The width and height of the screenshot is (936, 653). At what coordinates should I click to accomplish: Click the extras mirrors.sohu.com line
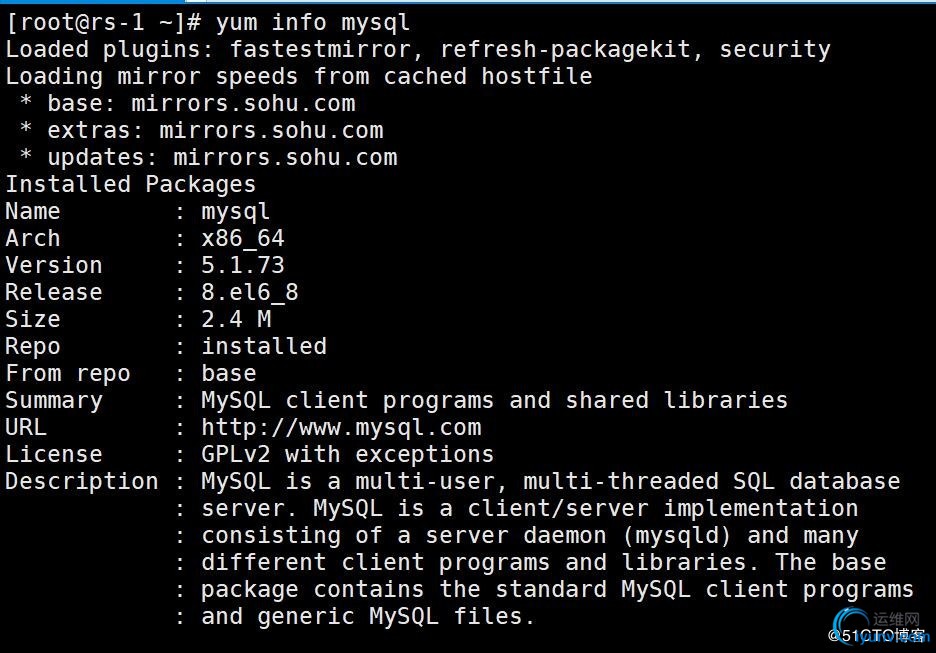[x=203, y=131]
